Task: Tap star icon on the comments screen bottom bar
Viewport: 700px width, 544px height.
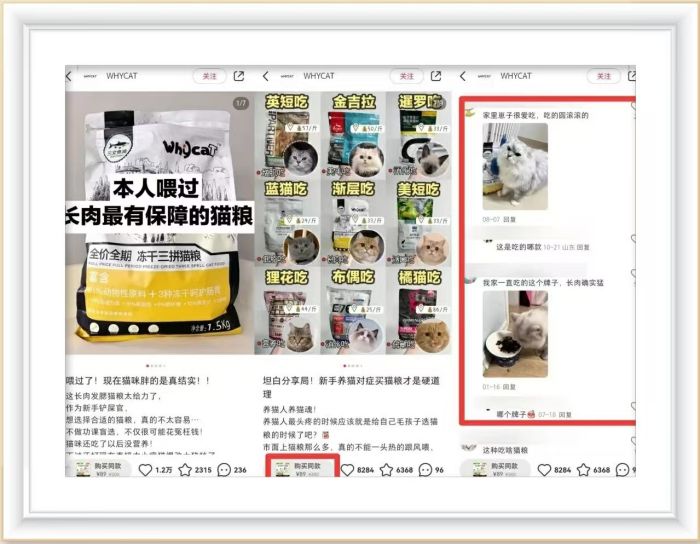Action: 584,469
